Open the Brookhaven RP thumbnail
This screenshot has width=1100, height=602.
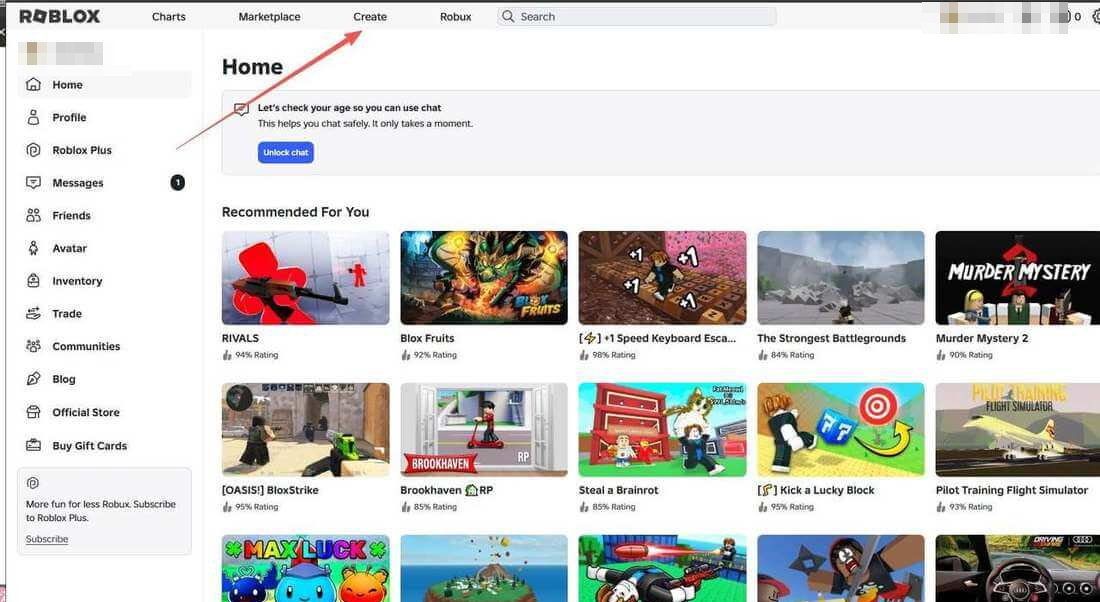click(484, 429)
